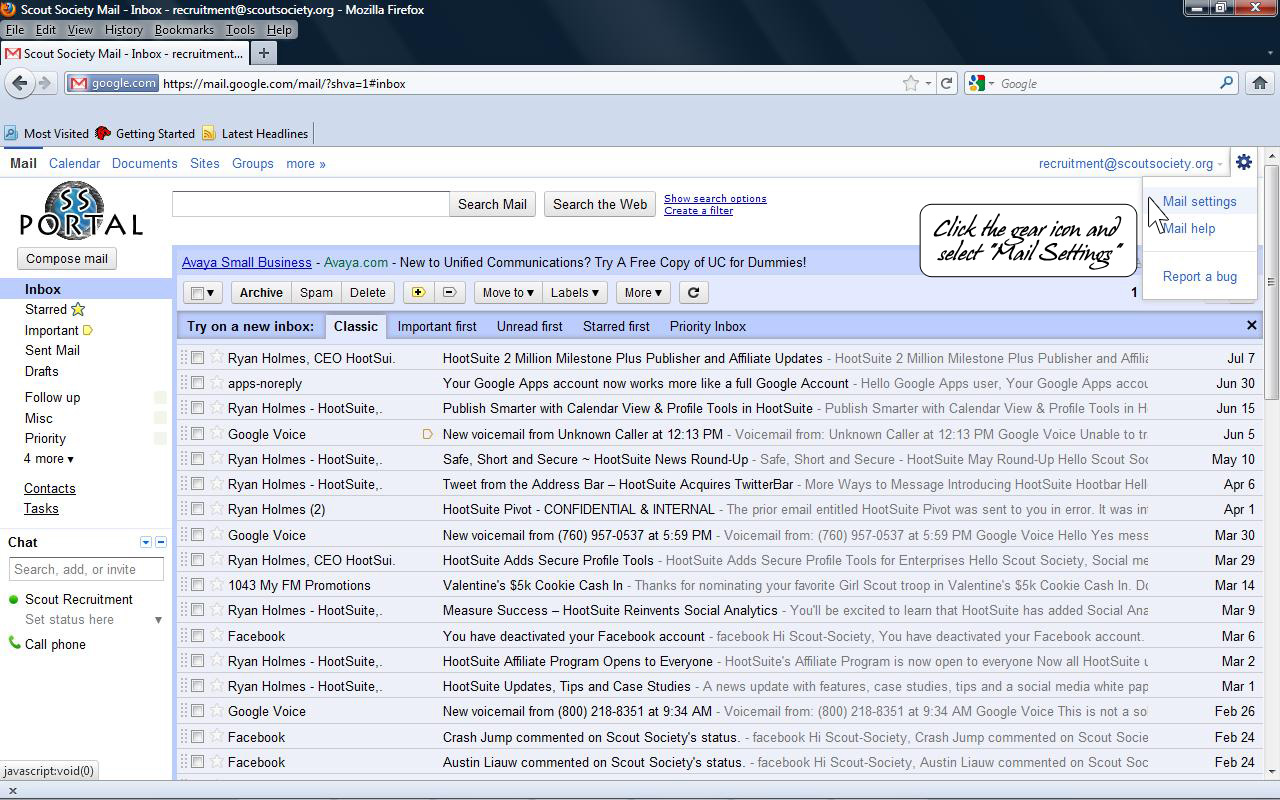The height and width of the screenshot is (800, 1280).
Task: Open Getting Started bookmark
Action: [145, 133]
